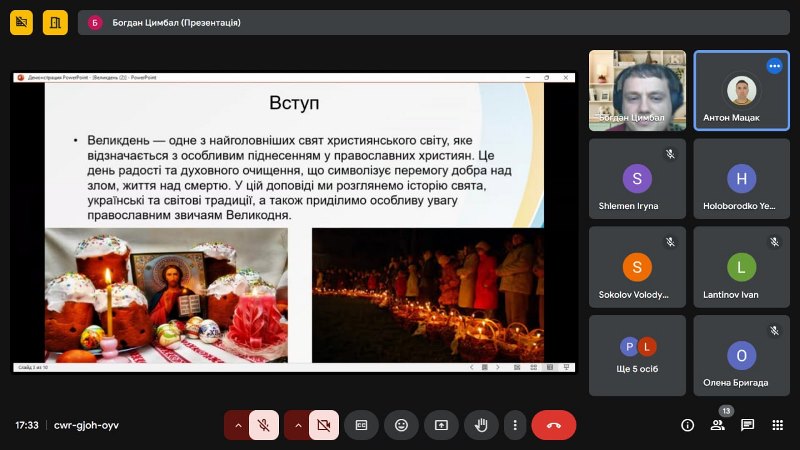Viewport: 800px width, 450px height.
Task: Open the emoji reactions picker
Action: 401,425
